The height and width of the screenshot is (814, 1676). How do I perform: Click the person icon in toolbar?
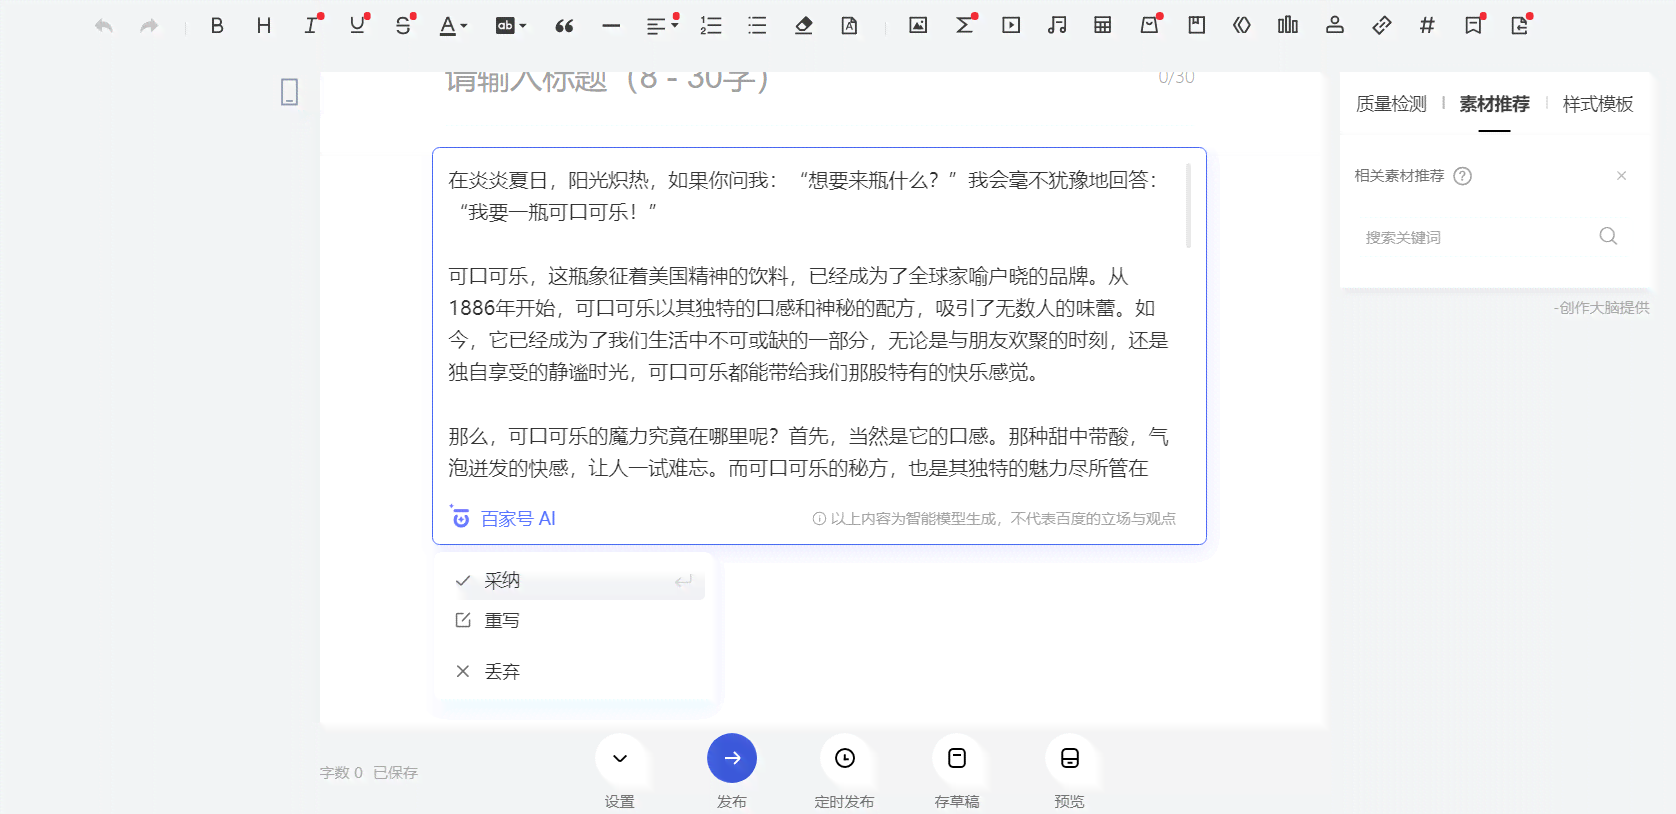click(1335, 26)
